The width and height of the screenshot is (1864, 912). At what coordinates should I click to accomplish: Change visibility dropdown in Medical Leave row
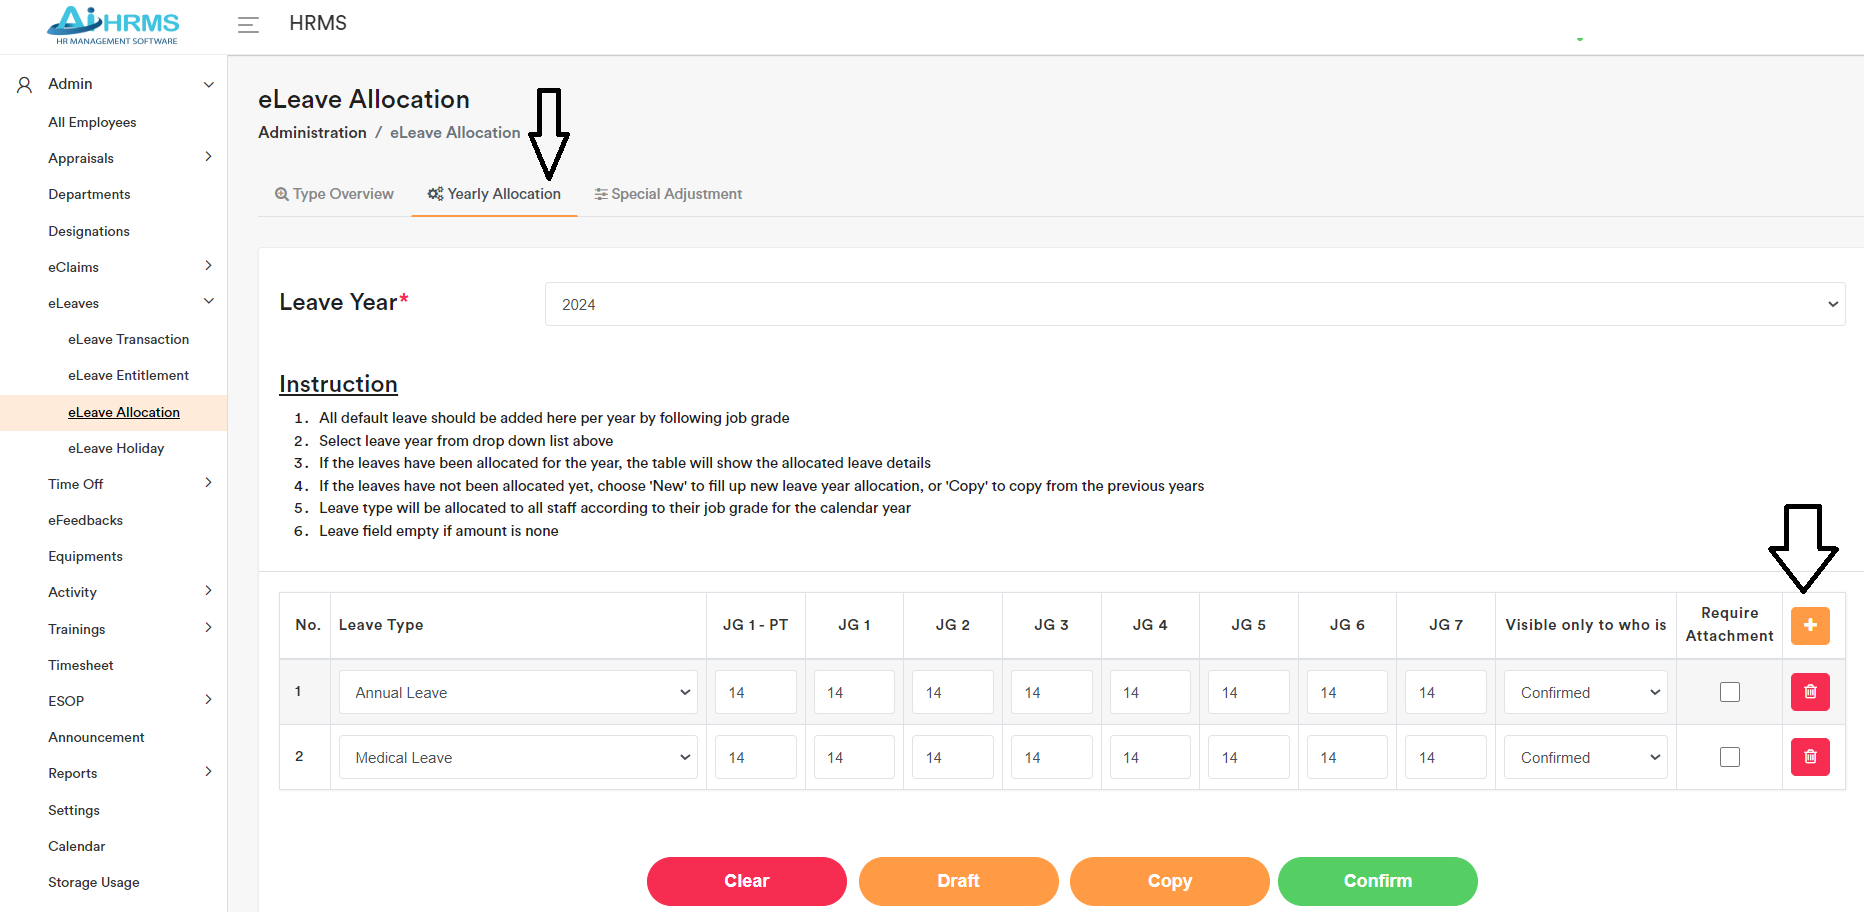(1585, 757)
